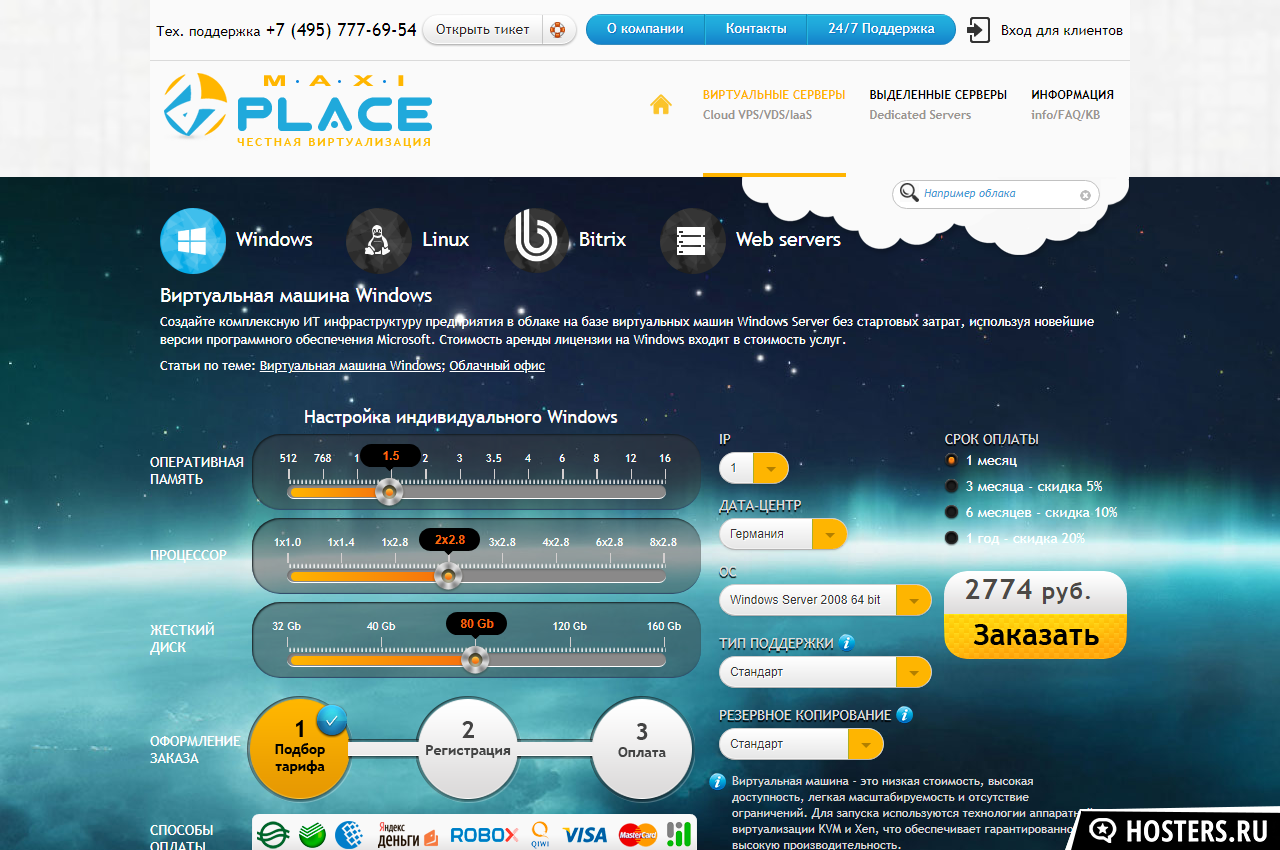Click Вход для клиентов link
The image size is (1280, 850).
(1061, 31)
